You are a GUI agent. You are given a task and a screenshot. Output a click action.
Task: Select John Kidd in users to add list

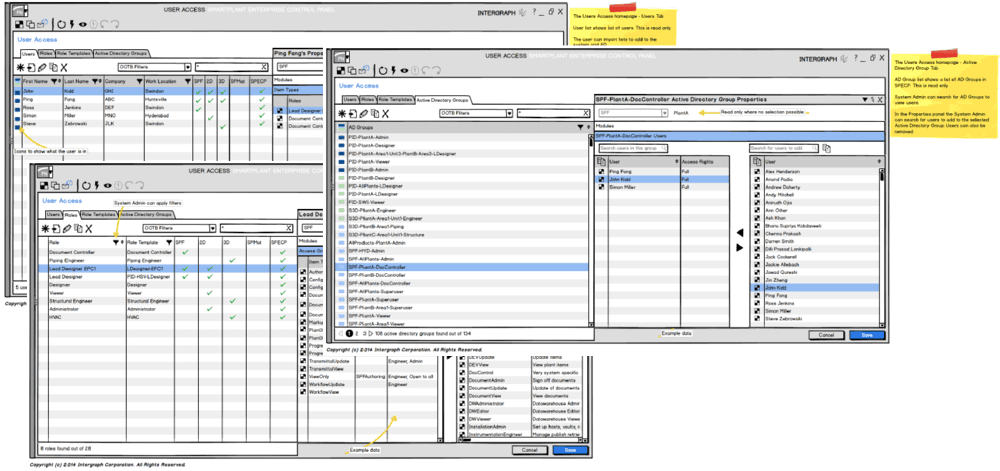coord(814,288)
